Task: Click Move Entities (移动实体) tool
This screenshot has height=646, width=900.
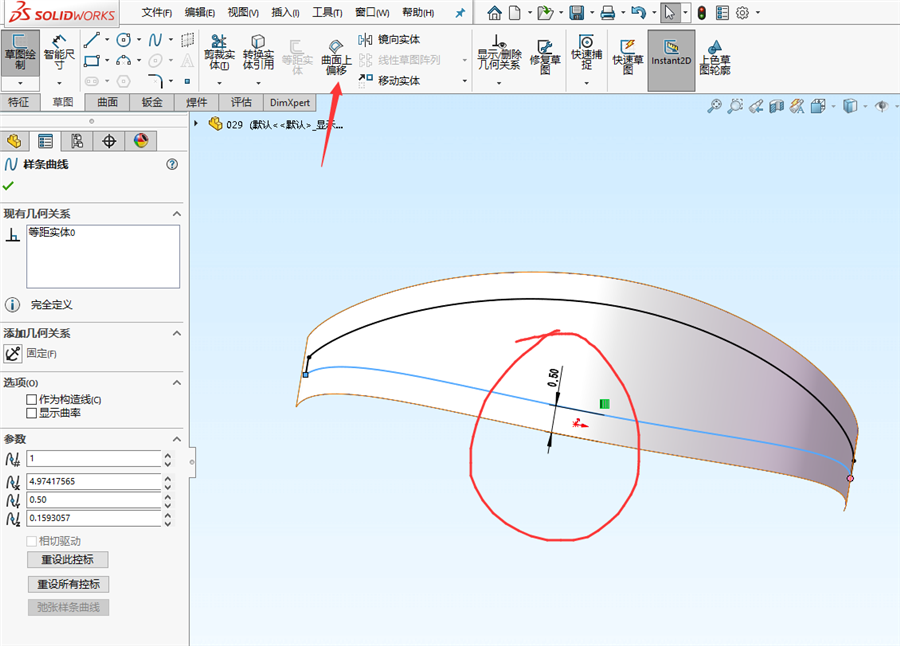Action: [390, 80]
